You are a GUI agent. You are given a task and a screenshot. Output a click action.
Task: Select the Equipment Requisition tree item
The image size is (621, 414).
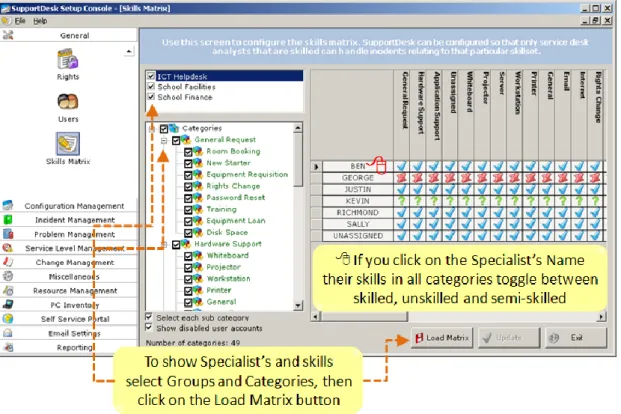point(247,174)
